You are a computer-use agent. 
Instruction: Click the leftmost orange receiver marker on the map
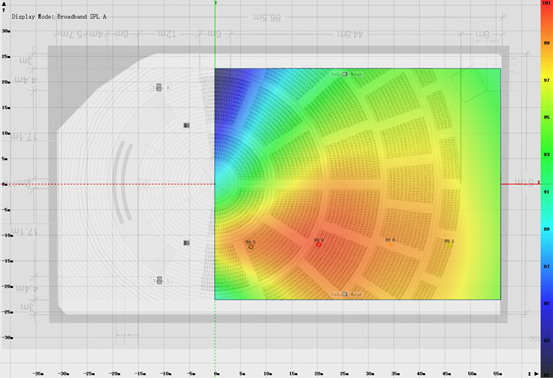(251, 246)
